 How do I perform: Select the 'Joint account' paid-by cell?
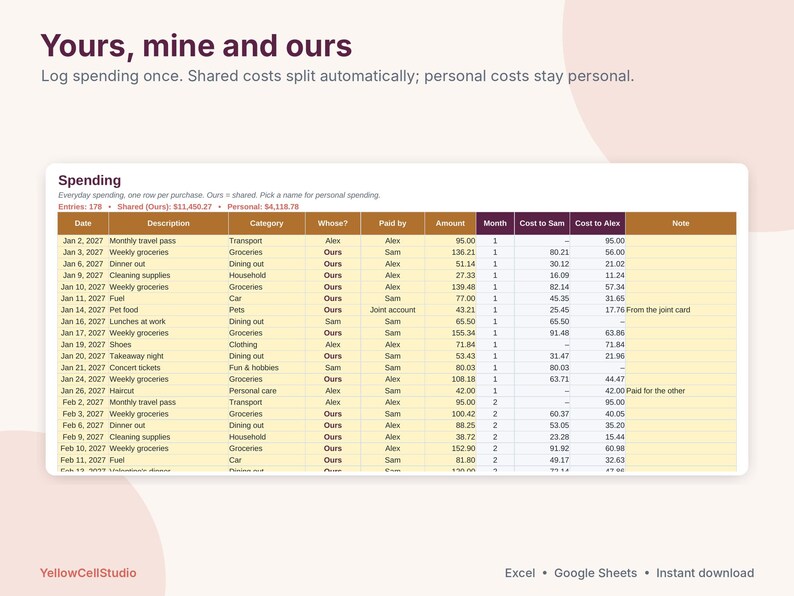pos(392,310)
